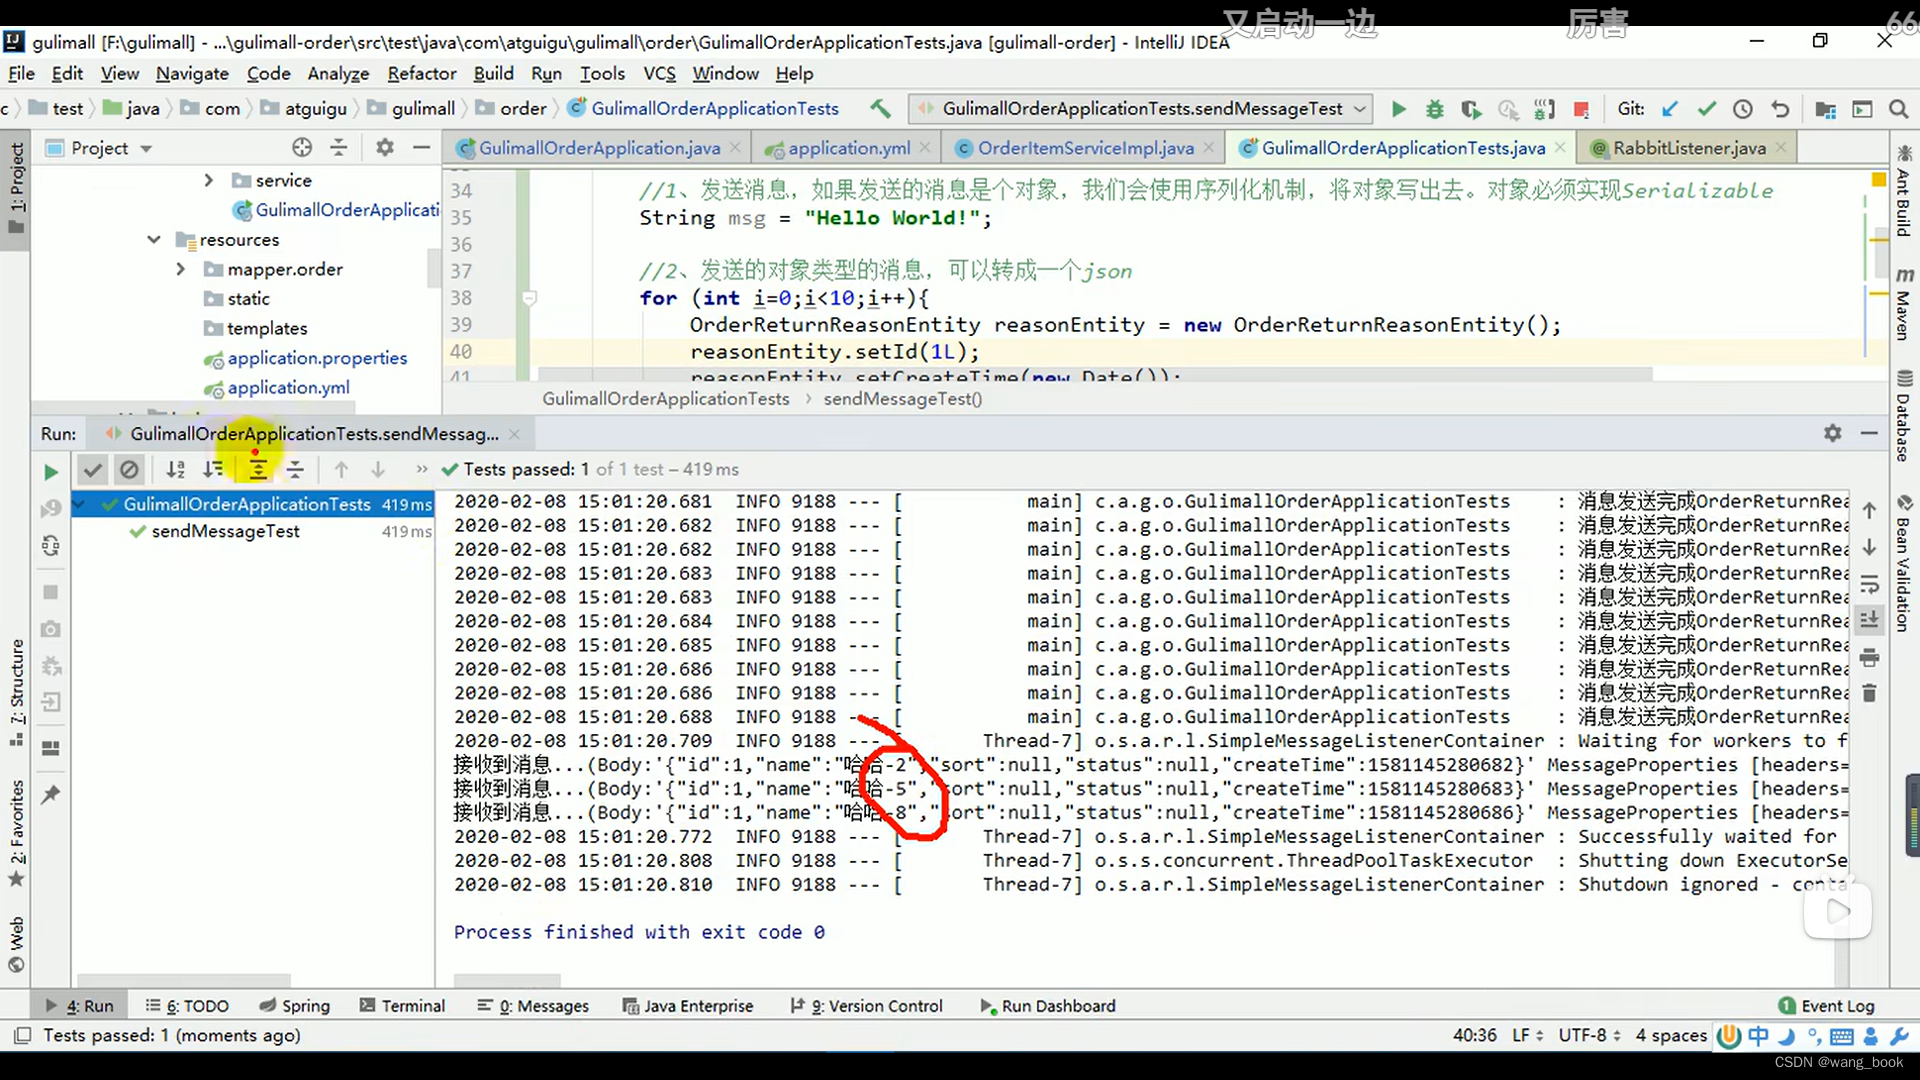Click the test passed checkmark icon
The height and width of the screenshot is (1080, 1920).
91,468
